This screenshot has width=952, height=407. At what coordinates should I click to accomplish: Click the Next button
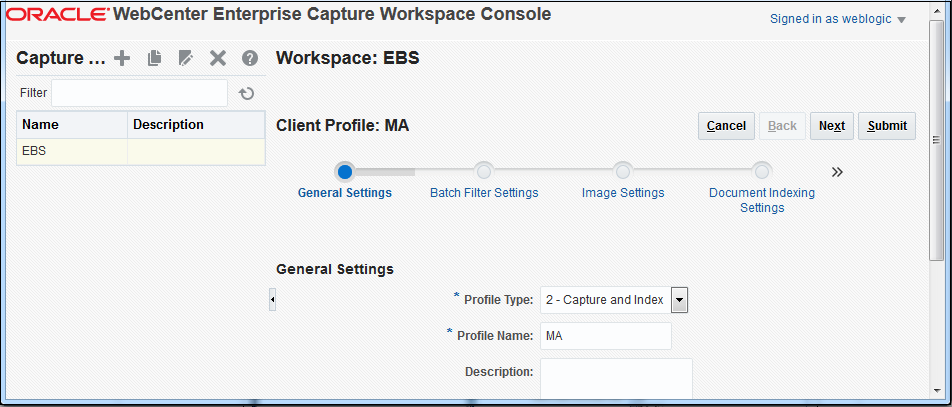pos(831,125)
